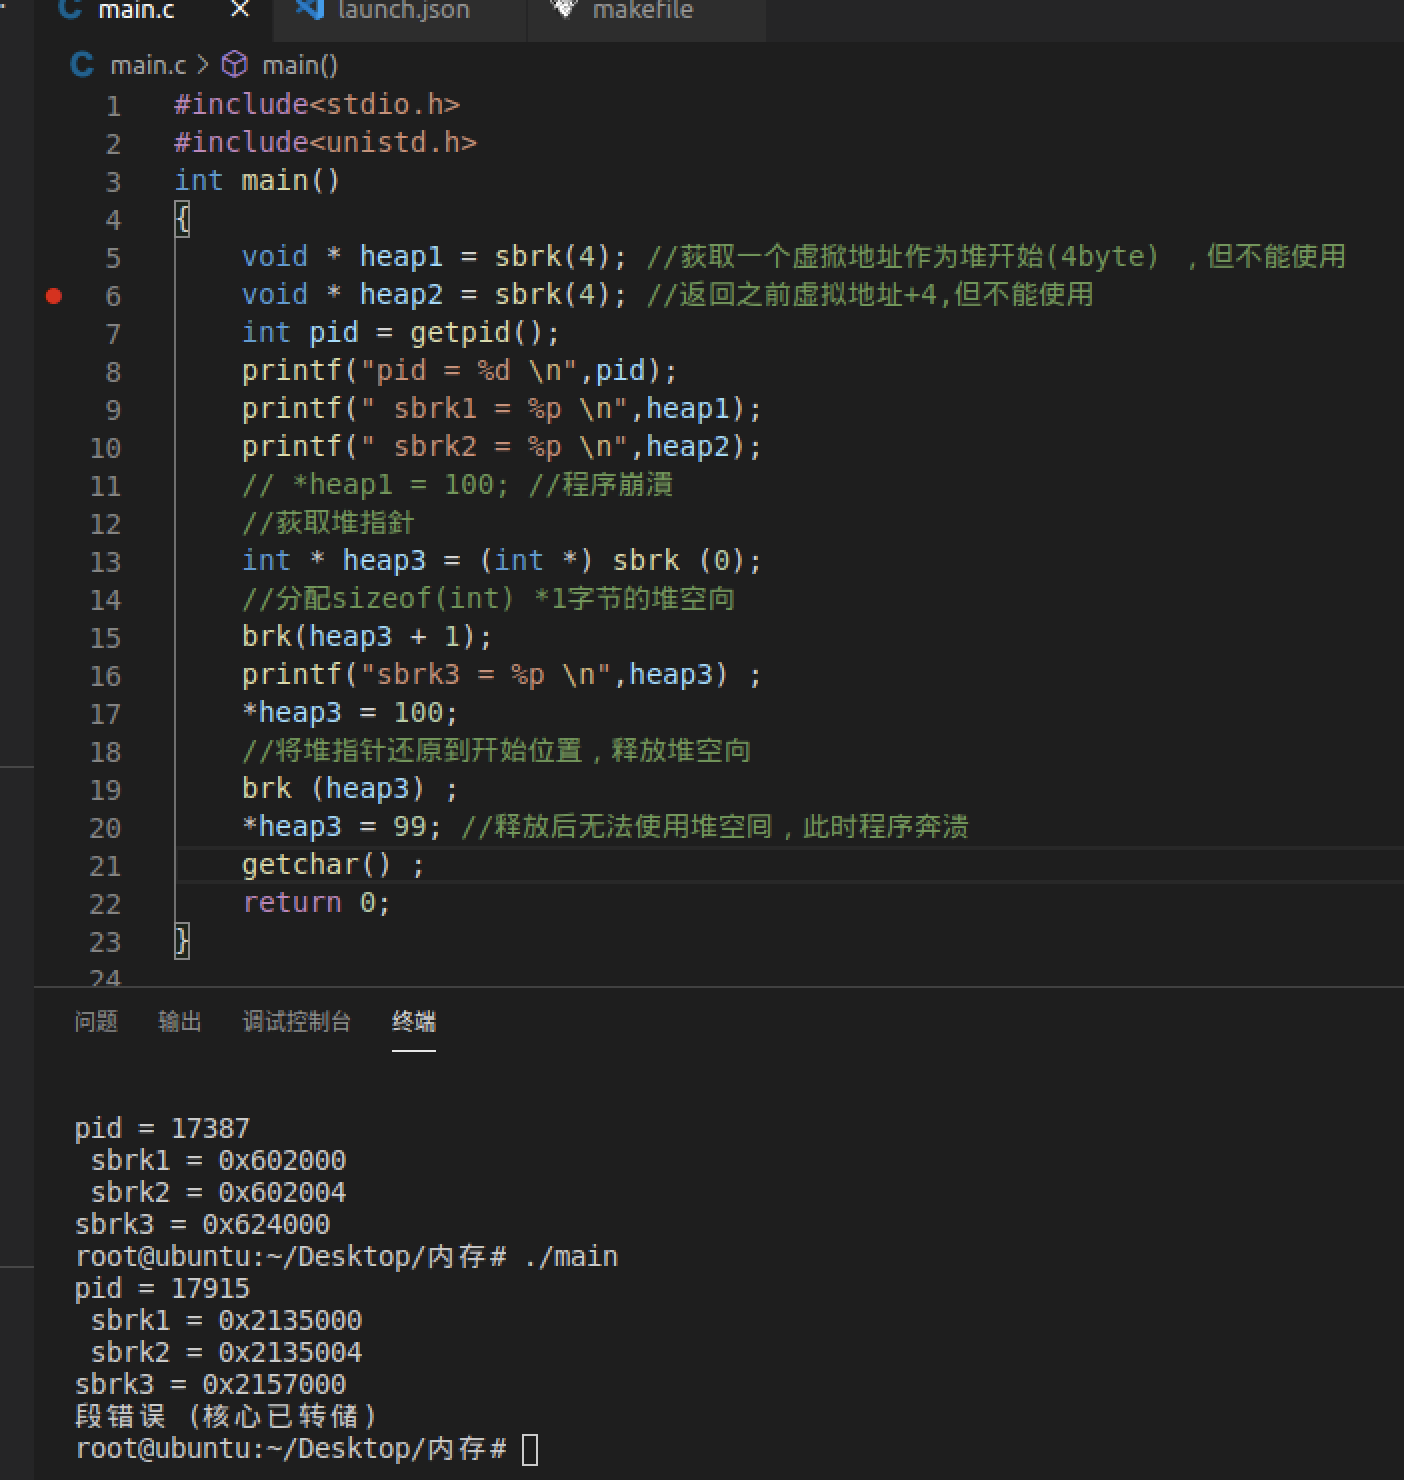Click 'int main()' on line 3
1404x1480 pixels.
coord(257,180)
